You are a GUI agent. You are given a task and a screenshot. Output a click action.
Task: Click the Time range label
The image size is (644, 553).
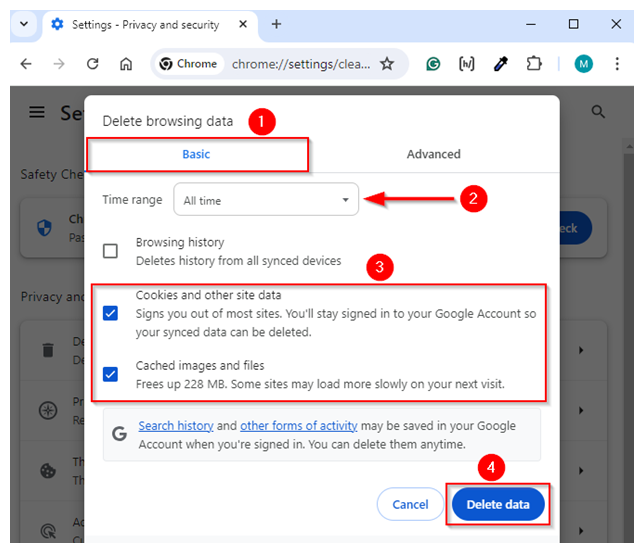pyautogui.click(x=132, y=200)
